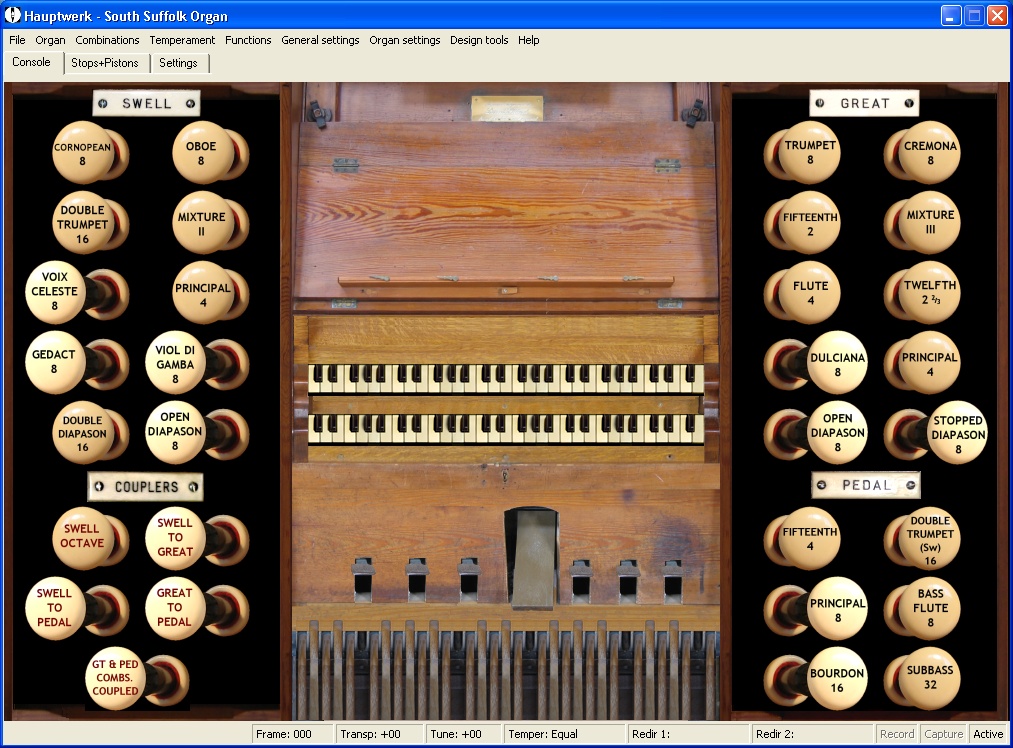This screenshot has width=1013, height=748.
Task: Click the Temper: Equal status field
Action: point(563,734)
